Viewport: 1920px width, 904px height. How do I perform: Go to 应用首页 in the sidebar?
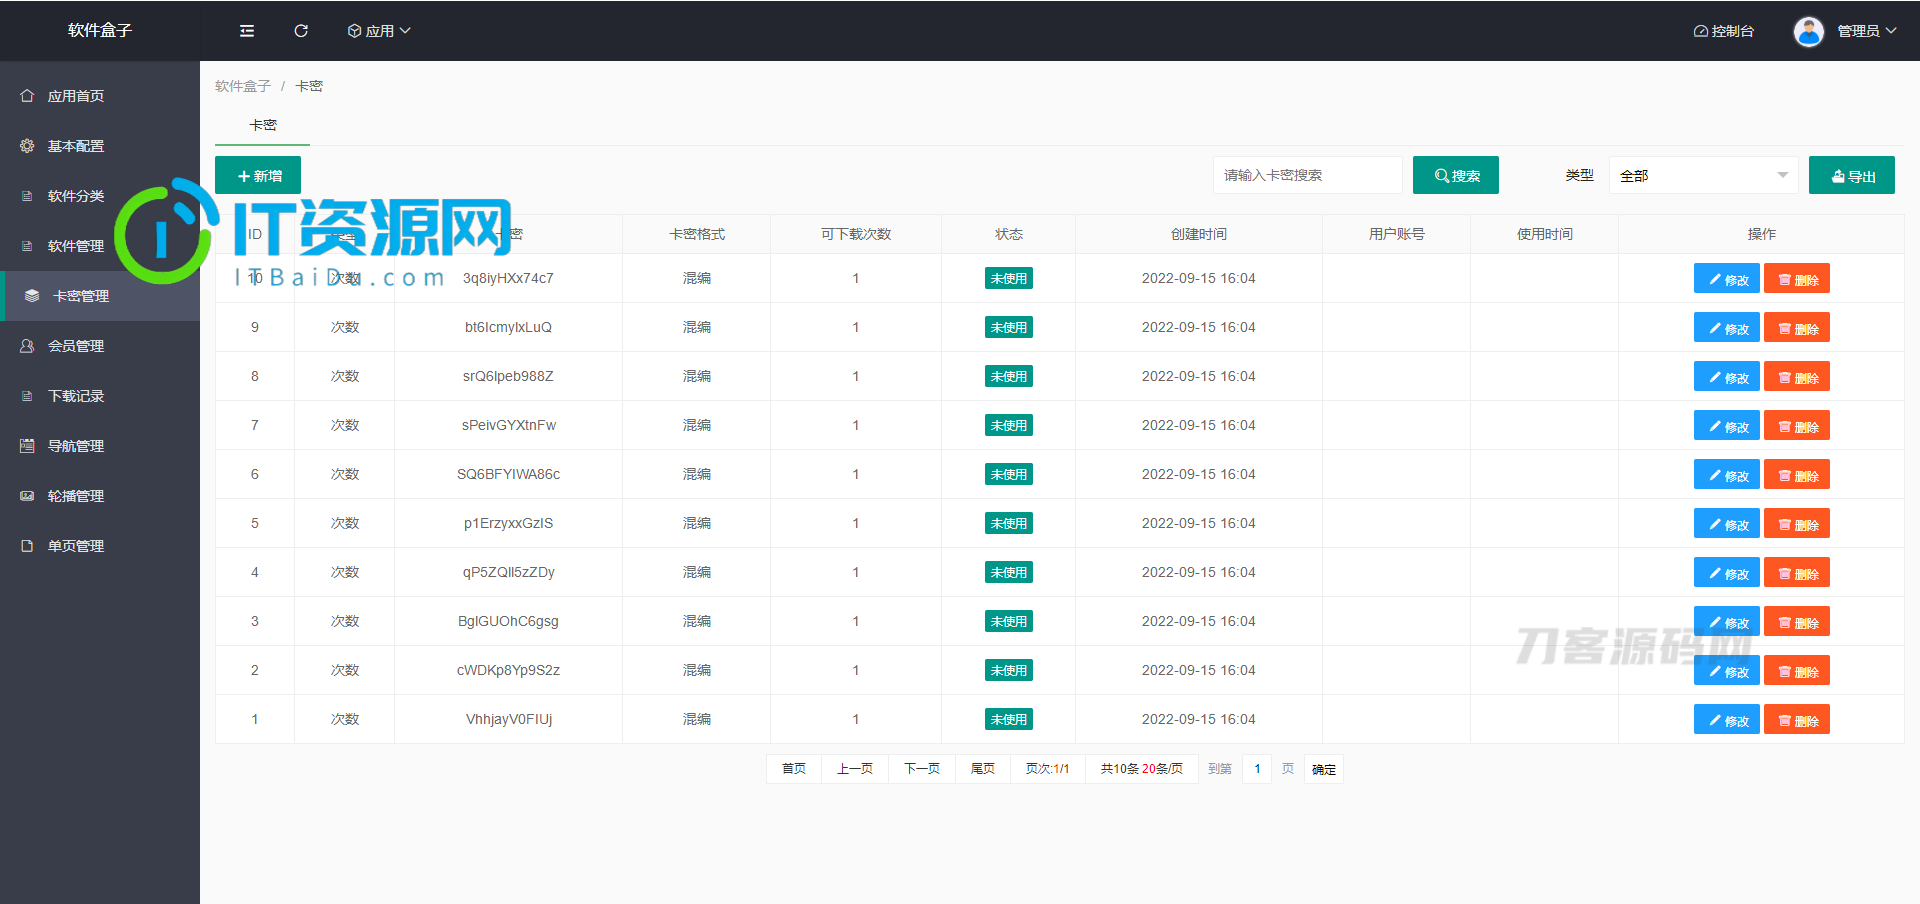(100, 96)
